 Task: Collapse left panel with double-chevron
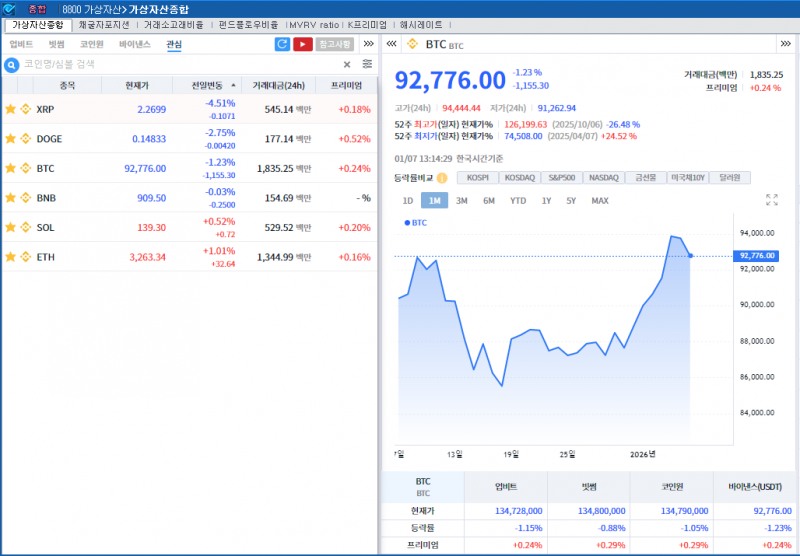pos(391,44)
